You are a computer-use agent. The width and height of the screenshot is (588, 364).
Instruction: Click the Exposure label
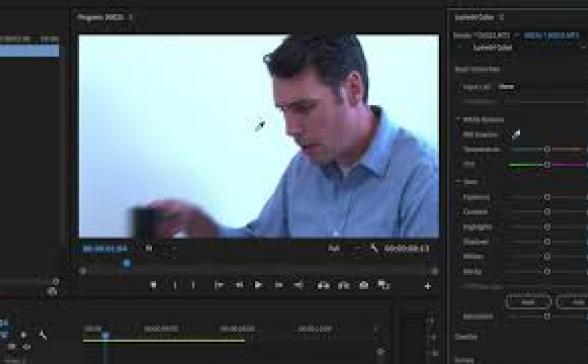476,197
